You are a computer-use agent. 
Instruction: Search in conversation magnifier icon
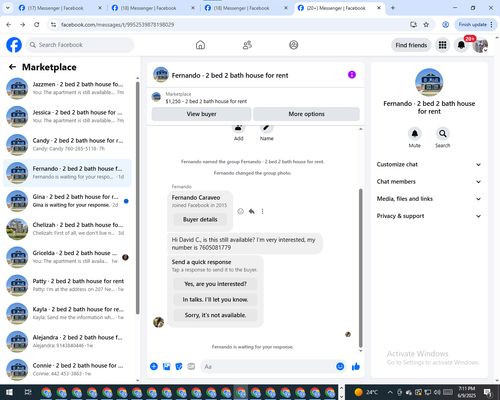click(443, 134)
